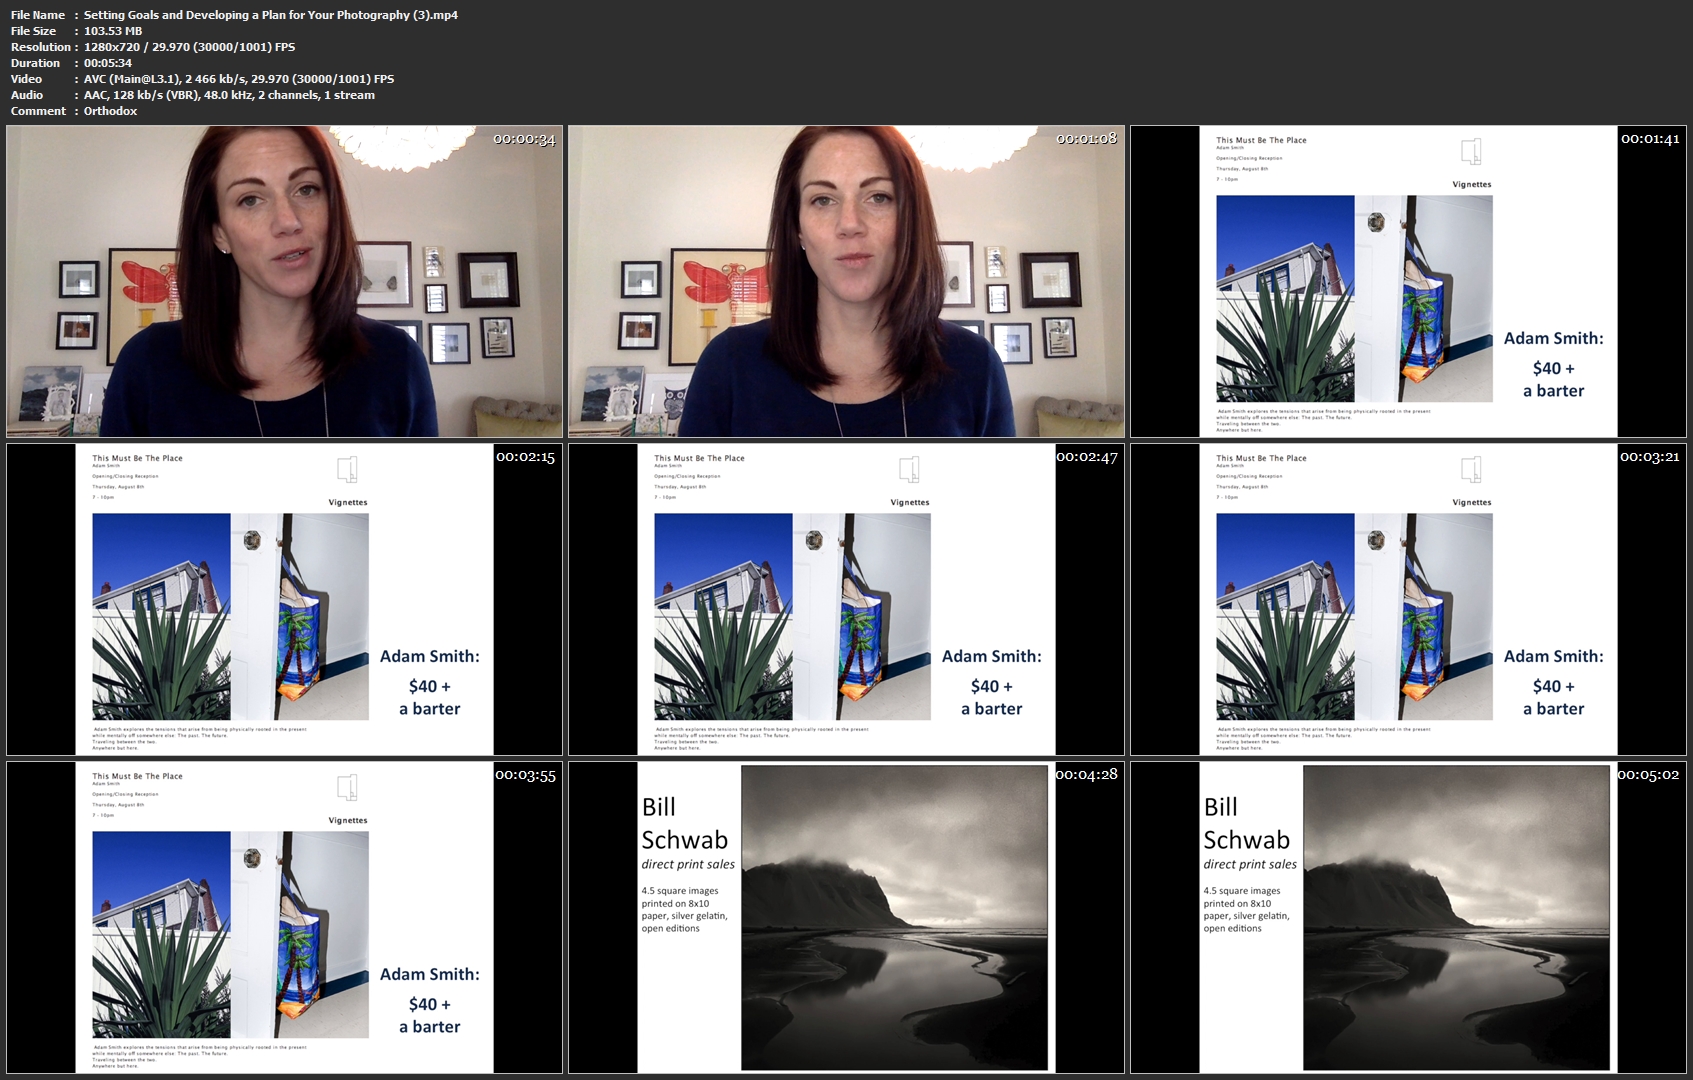The image size is (1693, 1080).
Task: Select the slide thumbnail stamped 00:02:47
Action: point(846,599)
